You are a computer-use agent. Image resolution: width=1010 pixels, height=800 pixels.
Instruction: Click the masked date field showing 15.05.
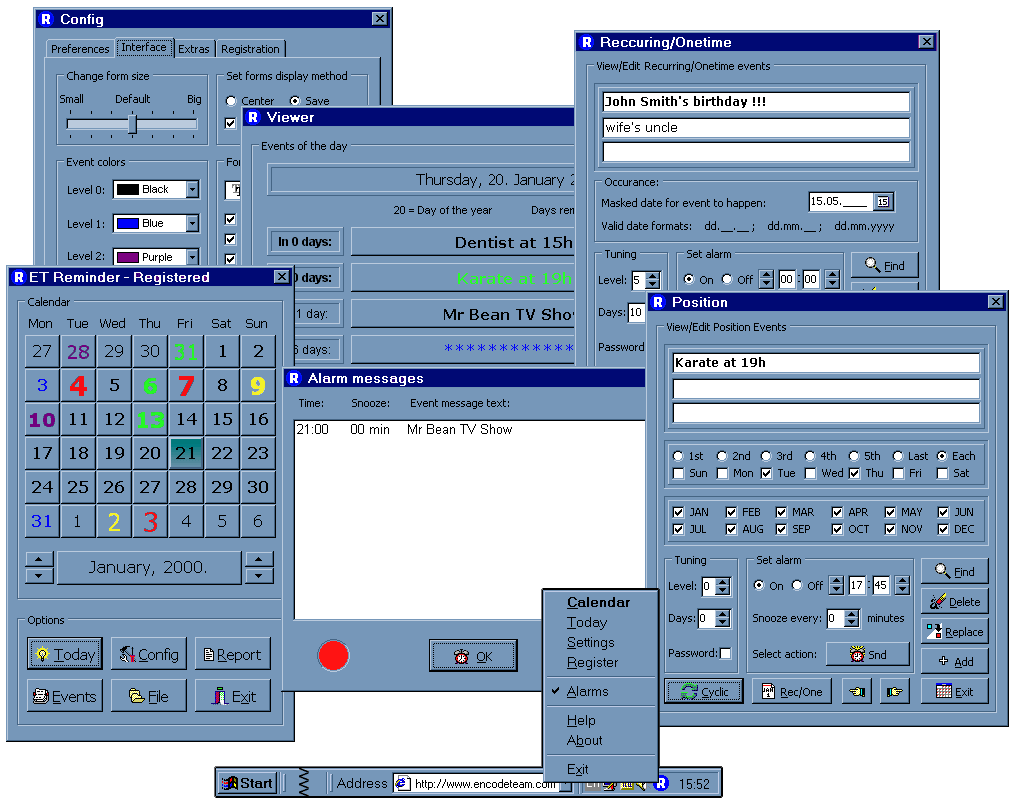[x=841, y=202]
